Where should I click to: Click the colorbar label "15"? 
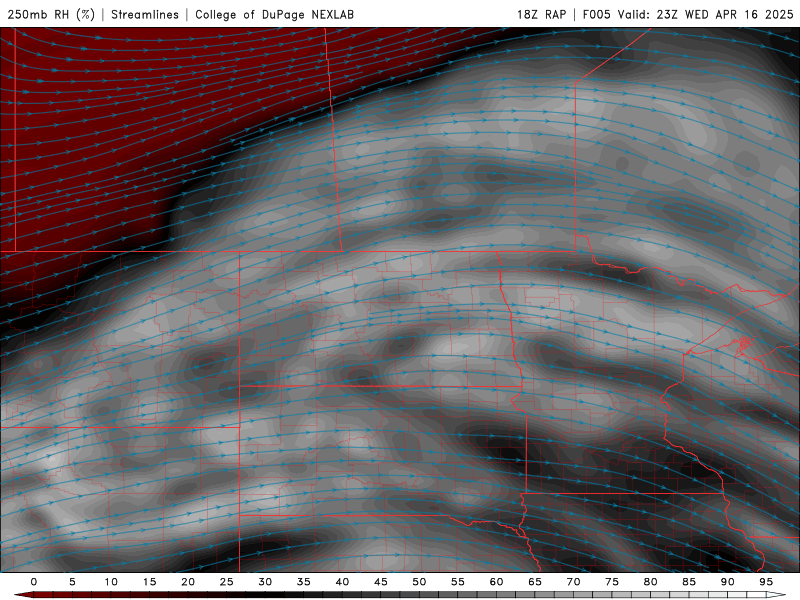149,582
